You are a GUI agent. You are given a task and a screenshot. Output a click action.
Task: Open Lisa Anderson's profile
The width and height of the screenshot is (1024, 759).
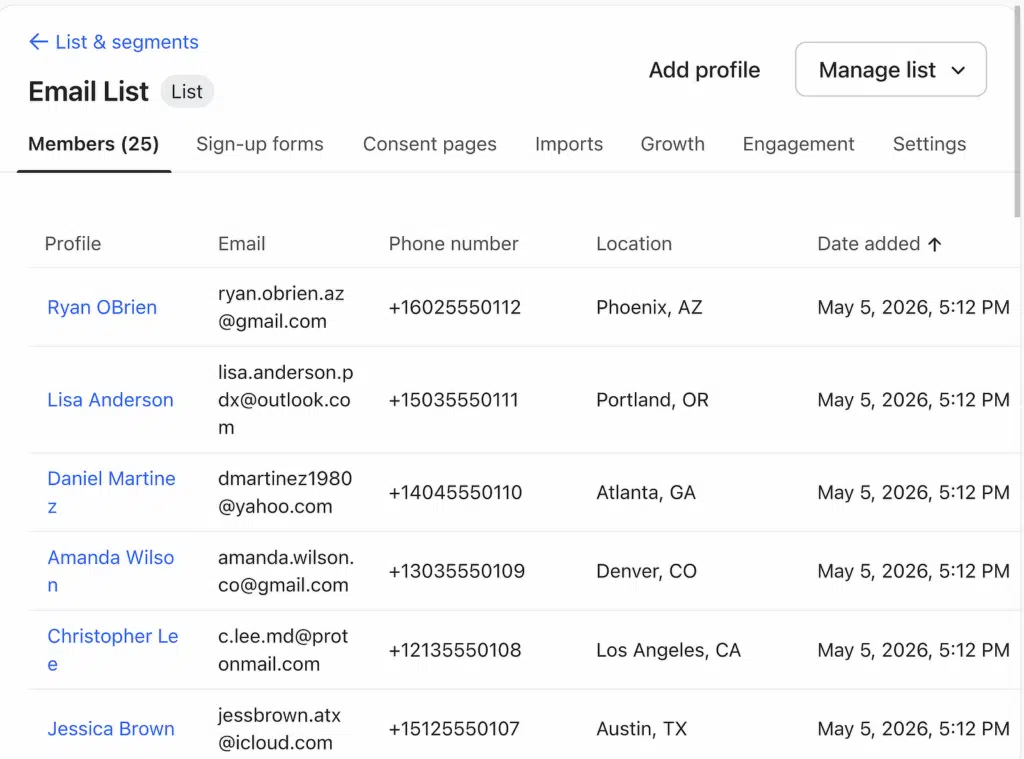point(110,400)
